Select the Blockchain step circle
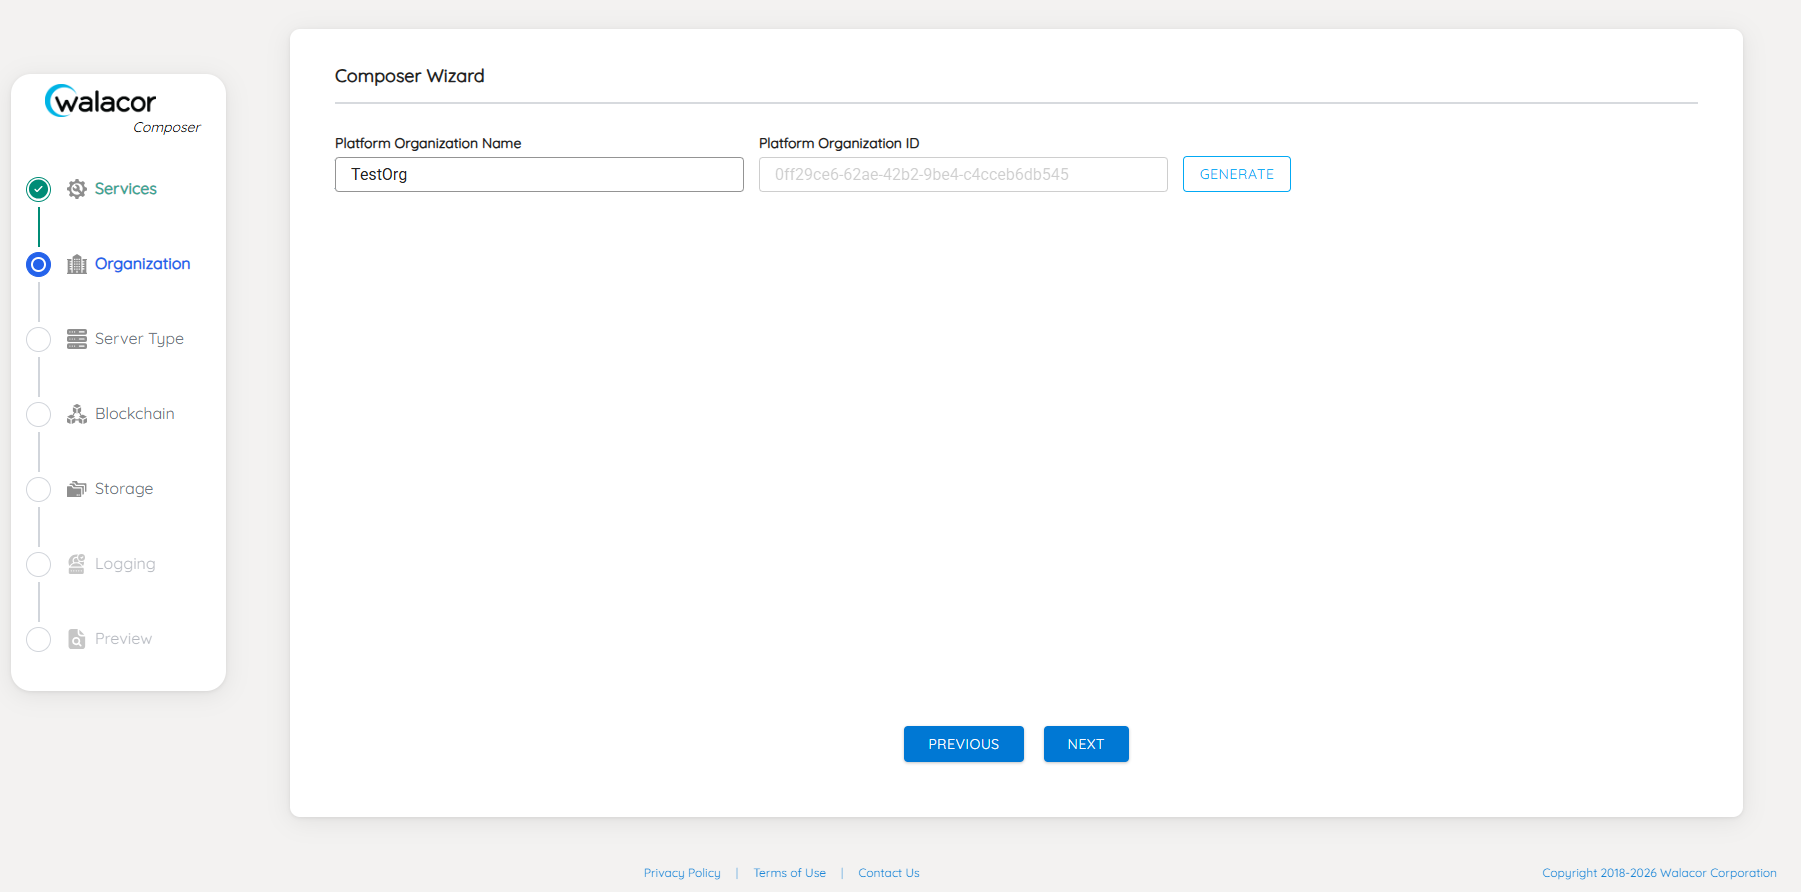 (x=39, y=414)
